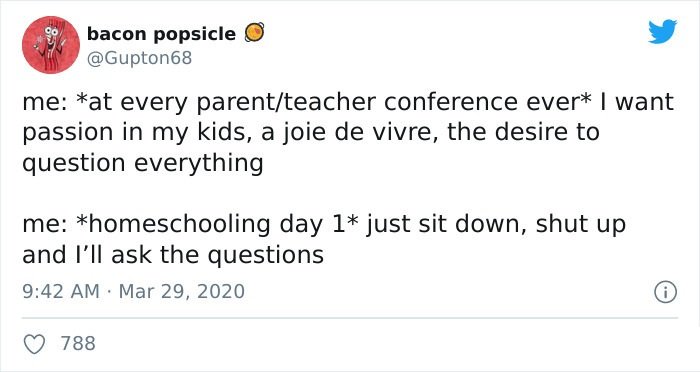This screenshot has height=372, width=700.
Task: Click the 788 likes count
Action: click(x=78, y=343)
